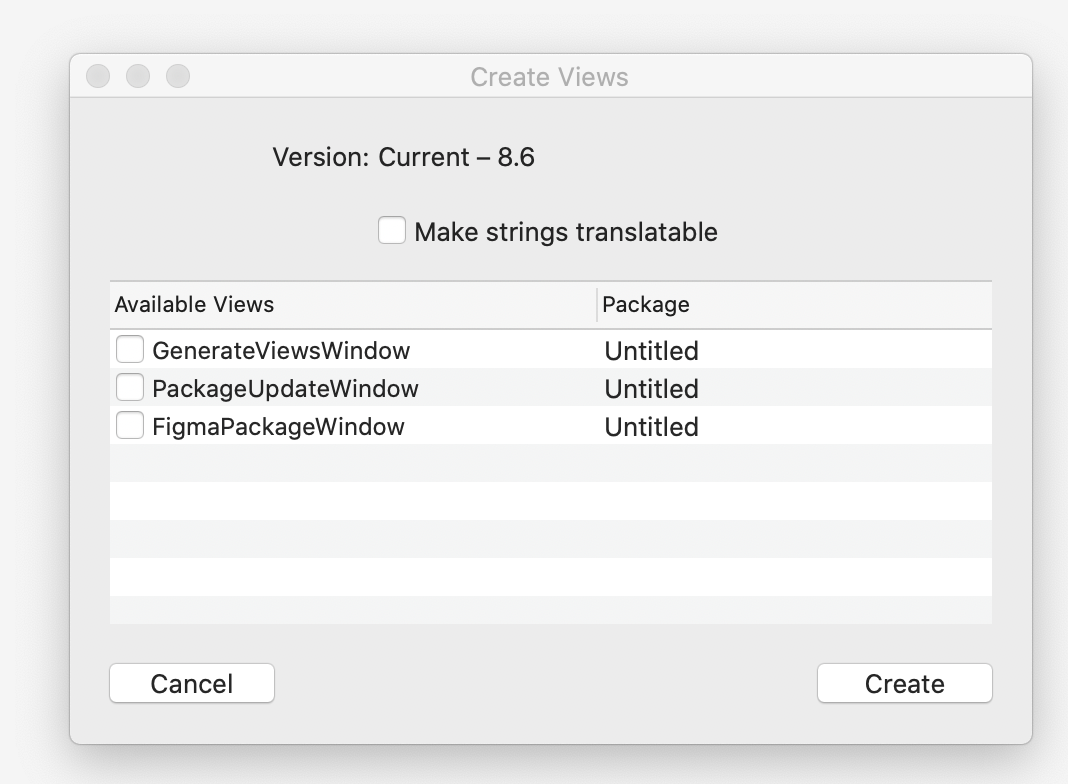The width and height of the screenshot is (1068, 784).
Task: Click the yellow minimize window icon
Action: 138,74
